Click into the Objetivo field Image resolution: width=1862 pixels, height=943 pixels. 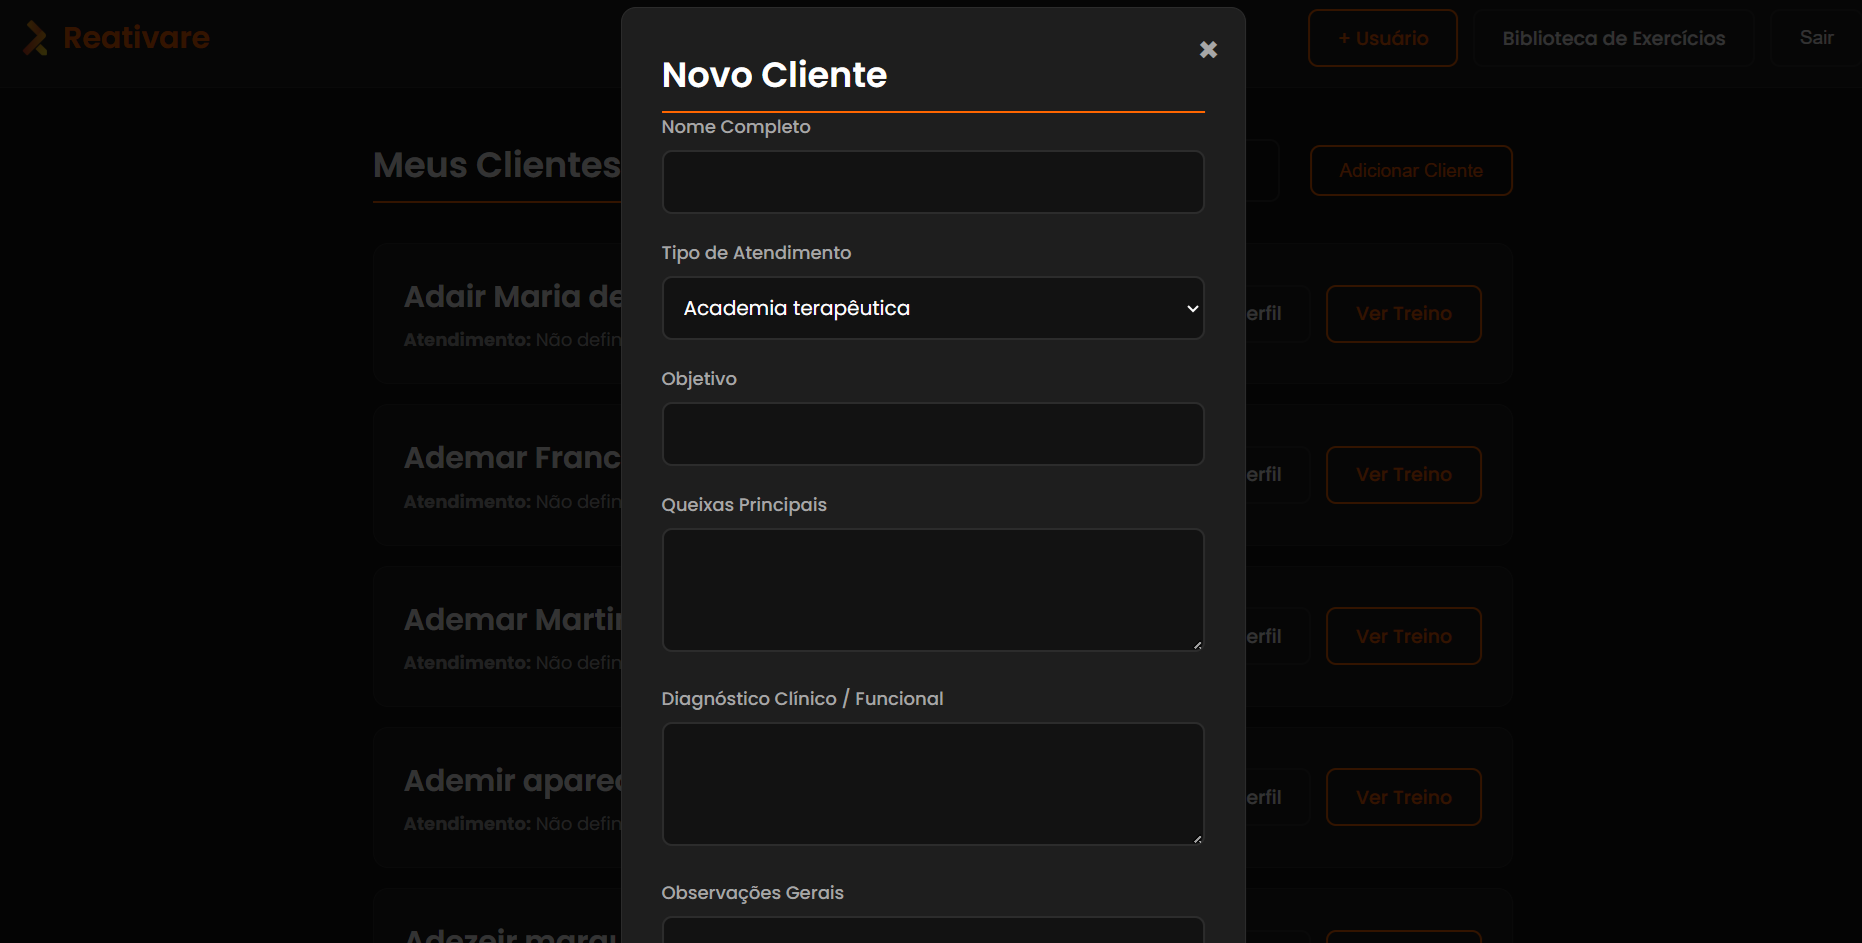coord(933,434)
